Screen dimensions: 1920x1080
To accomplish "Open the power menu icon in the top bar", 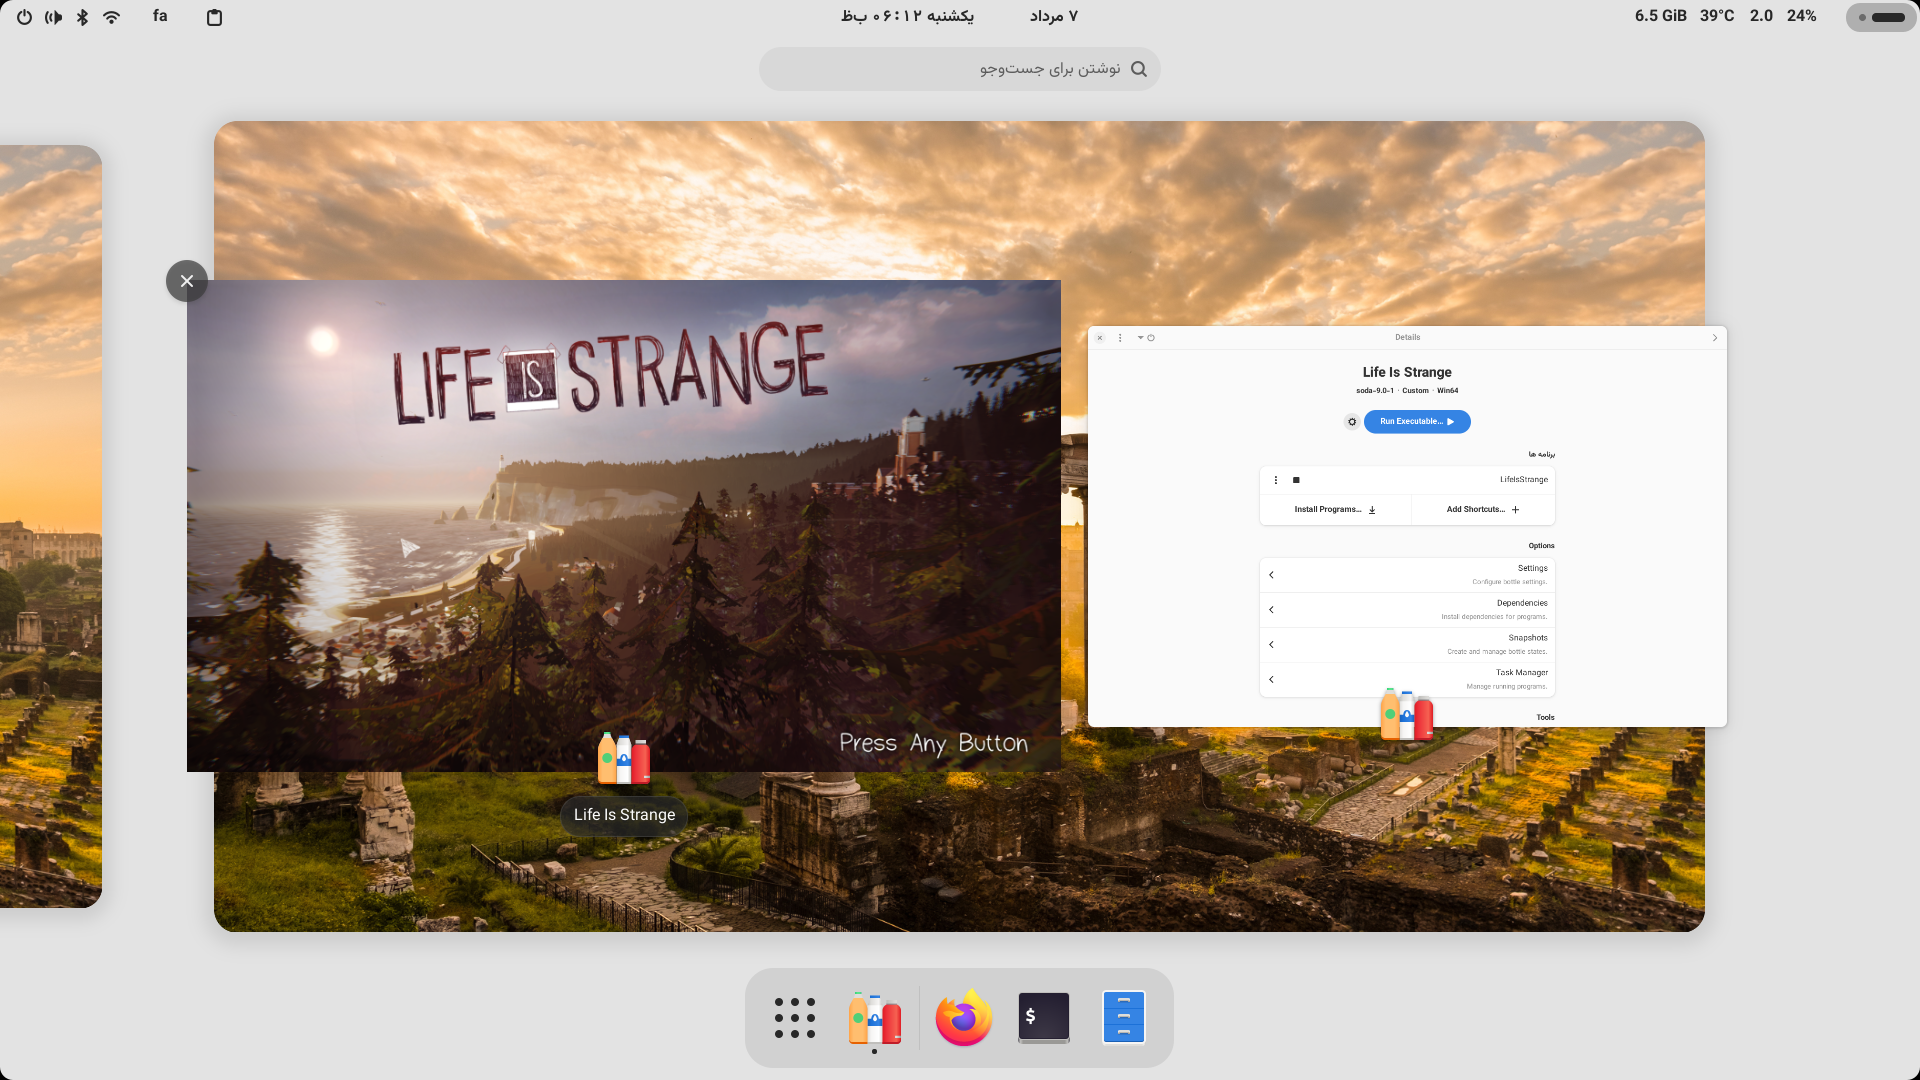I will click(x=24, y=17).
